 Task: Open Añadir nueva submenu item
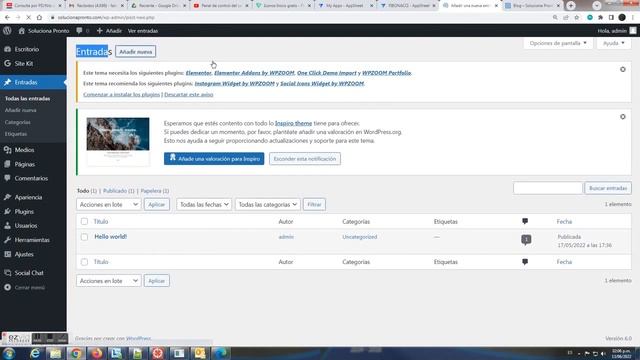[20, 110]
